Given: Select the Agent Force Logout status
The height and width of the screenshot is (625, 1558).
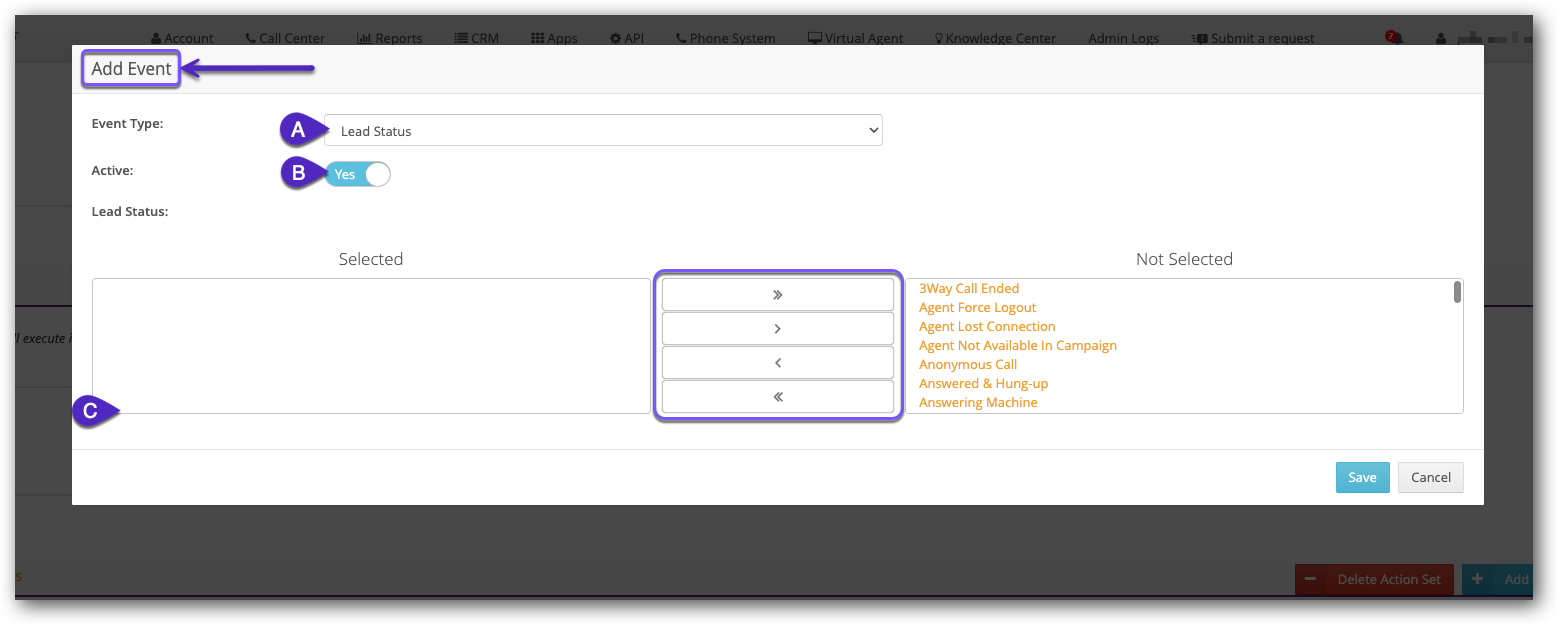Looking at the screenshot, I should pos(977,307).
